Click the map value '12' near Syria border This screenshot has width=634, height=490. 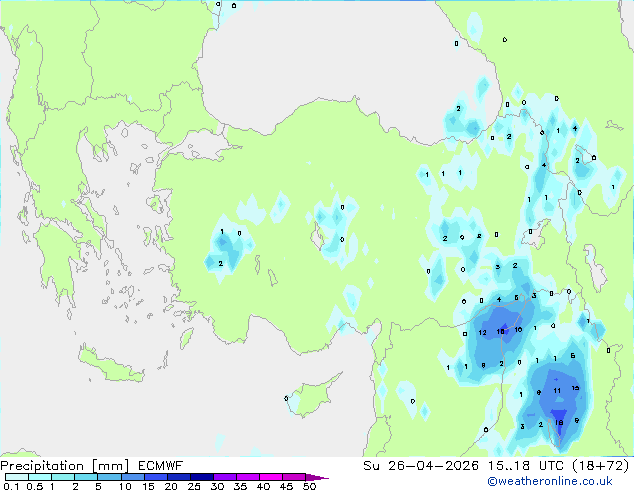482,333
